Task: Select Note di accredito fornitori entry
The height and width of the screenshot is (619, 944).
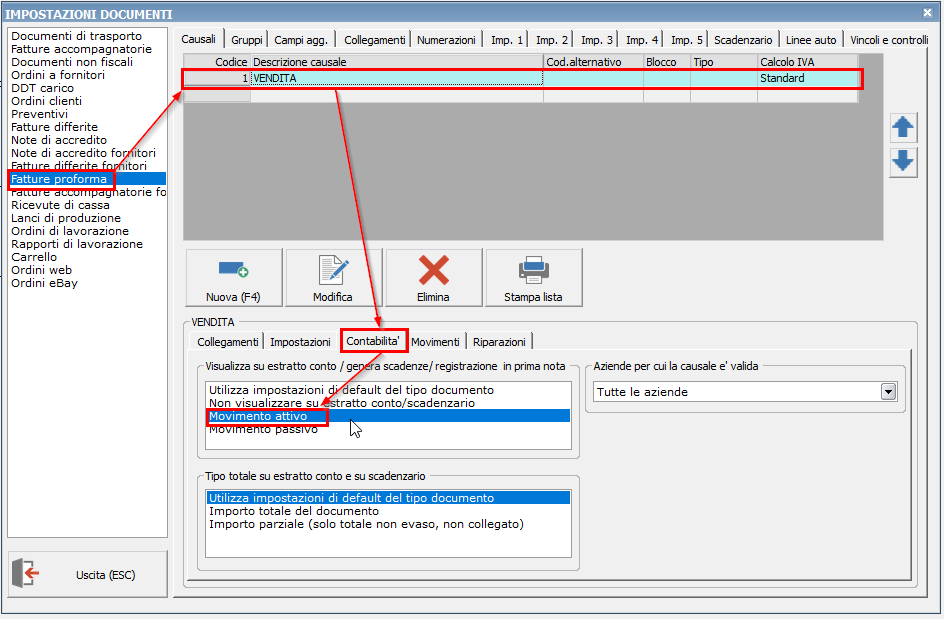Action: tap(83, 153)
